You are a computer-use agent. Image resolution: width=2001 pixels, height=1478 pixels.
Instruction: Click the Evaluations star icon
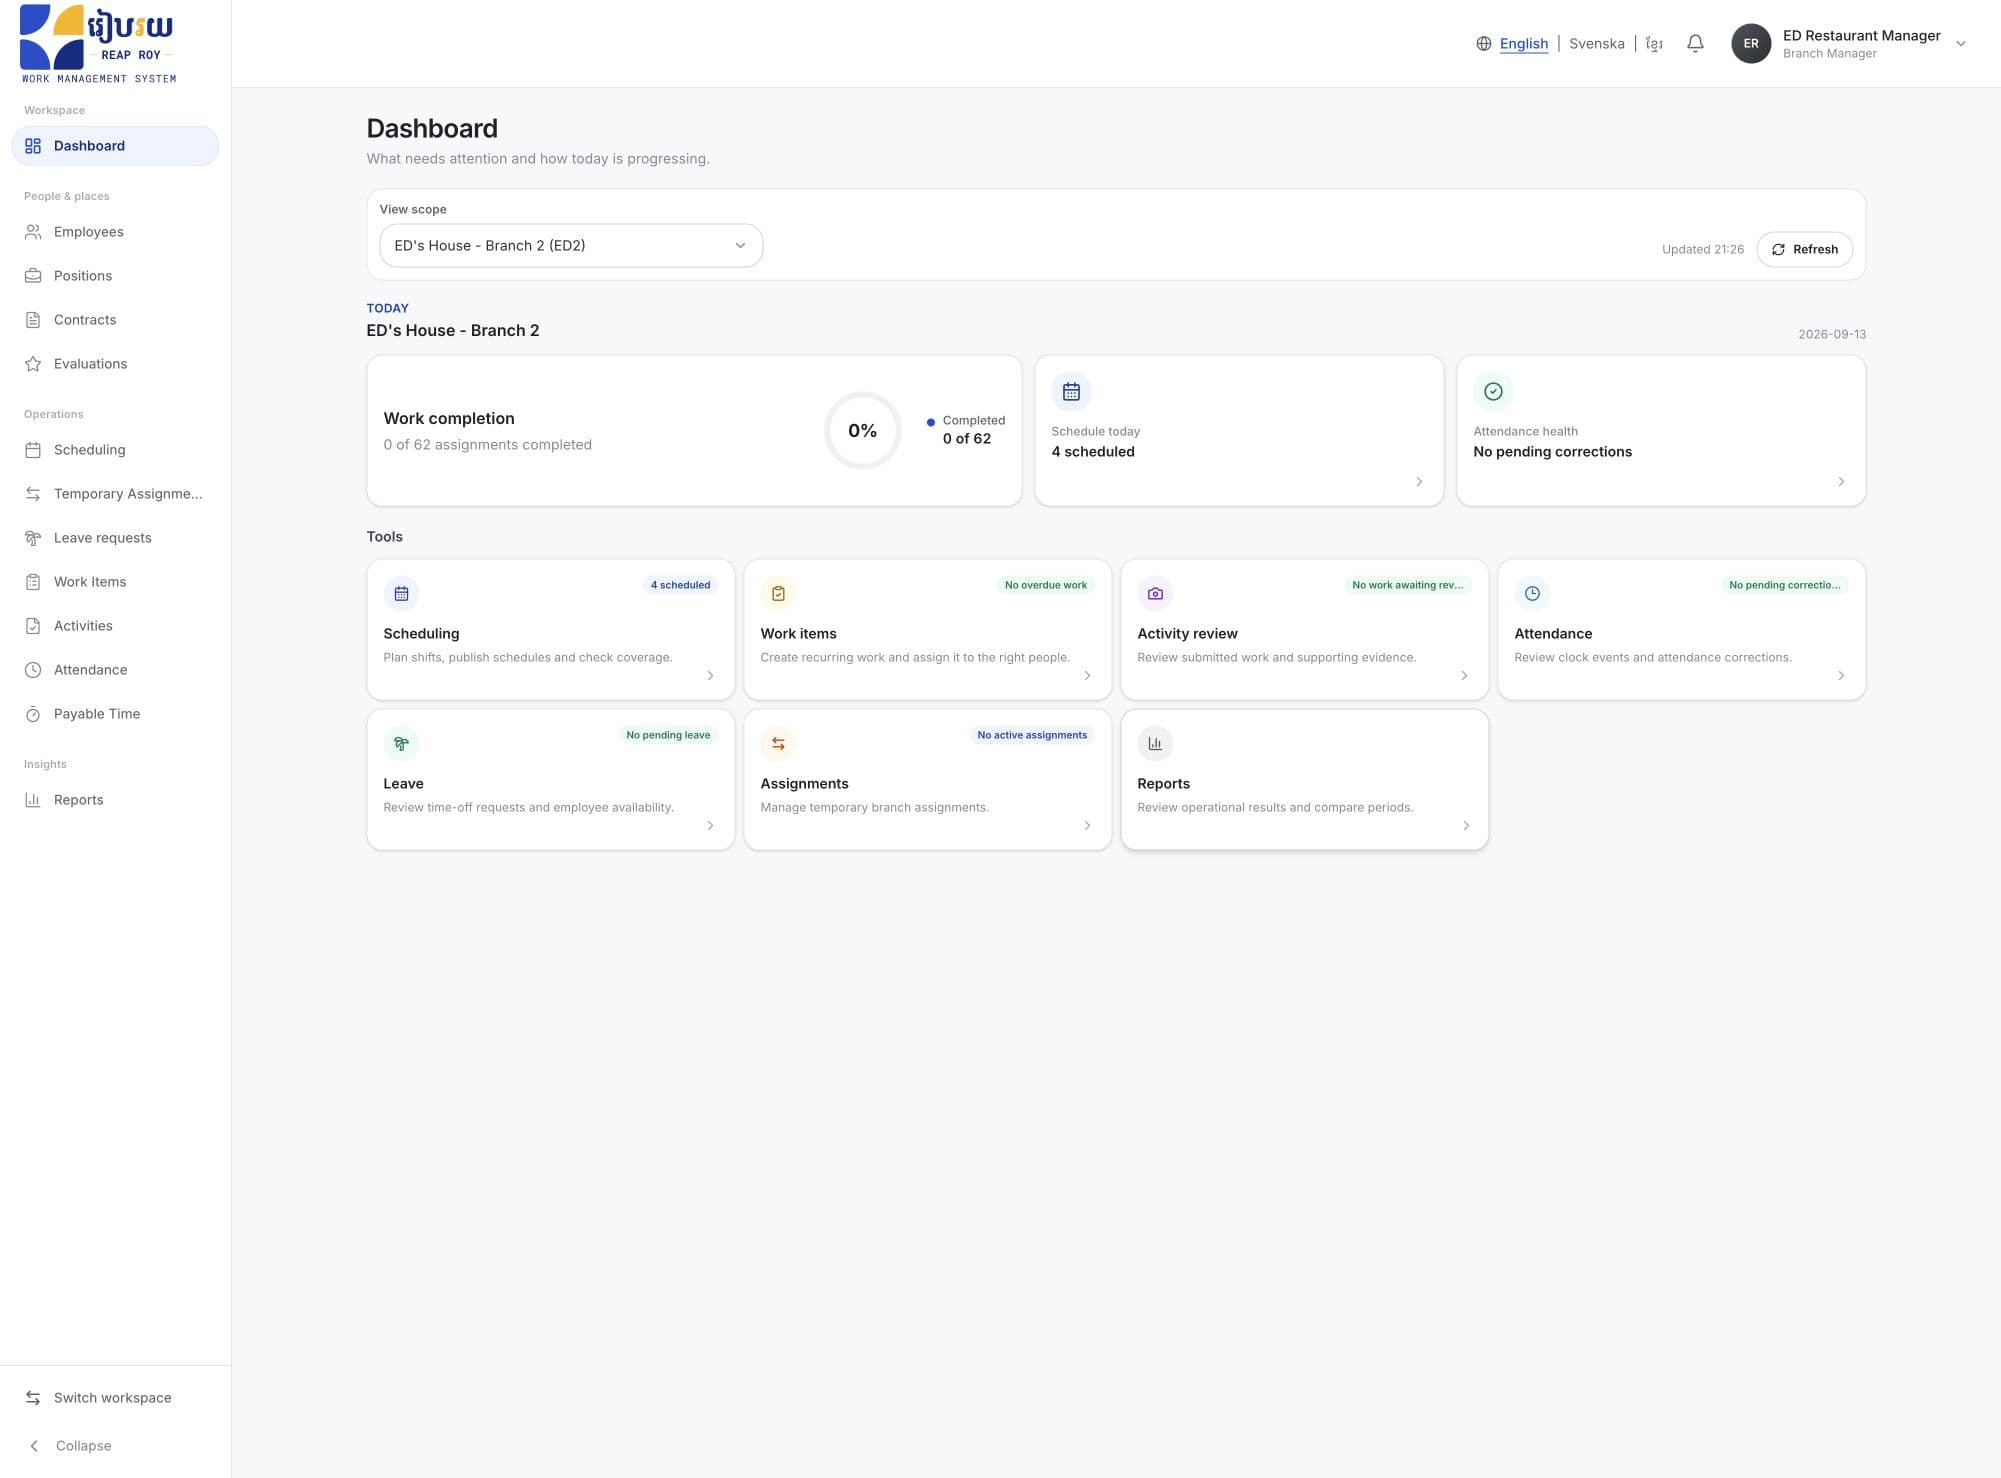pyautogui.click(x=33, y=364)
